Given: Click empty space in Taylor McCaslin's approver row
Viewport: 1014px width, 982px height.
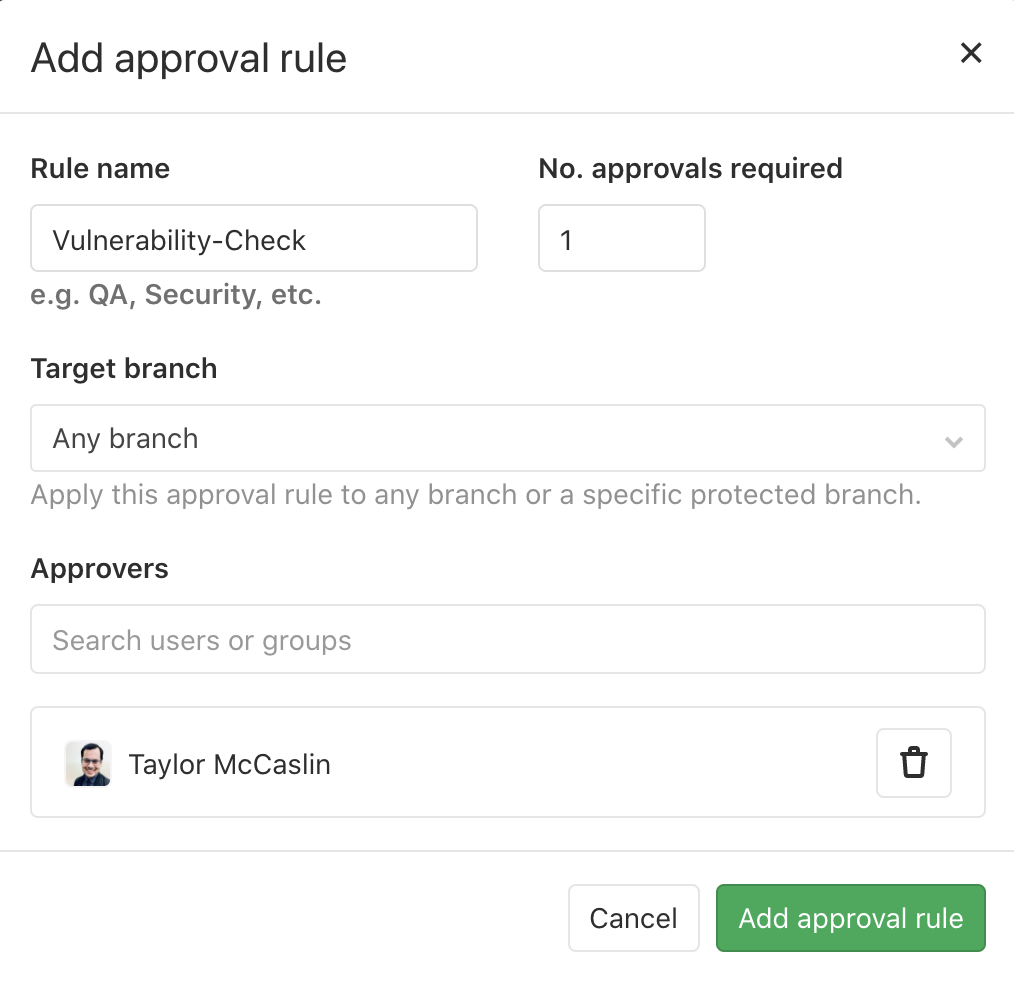Looking at the screenshot, I should tap(600, 763).
